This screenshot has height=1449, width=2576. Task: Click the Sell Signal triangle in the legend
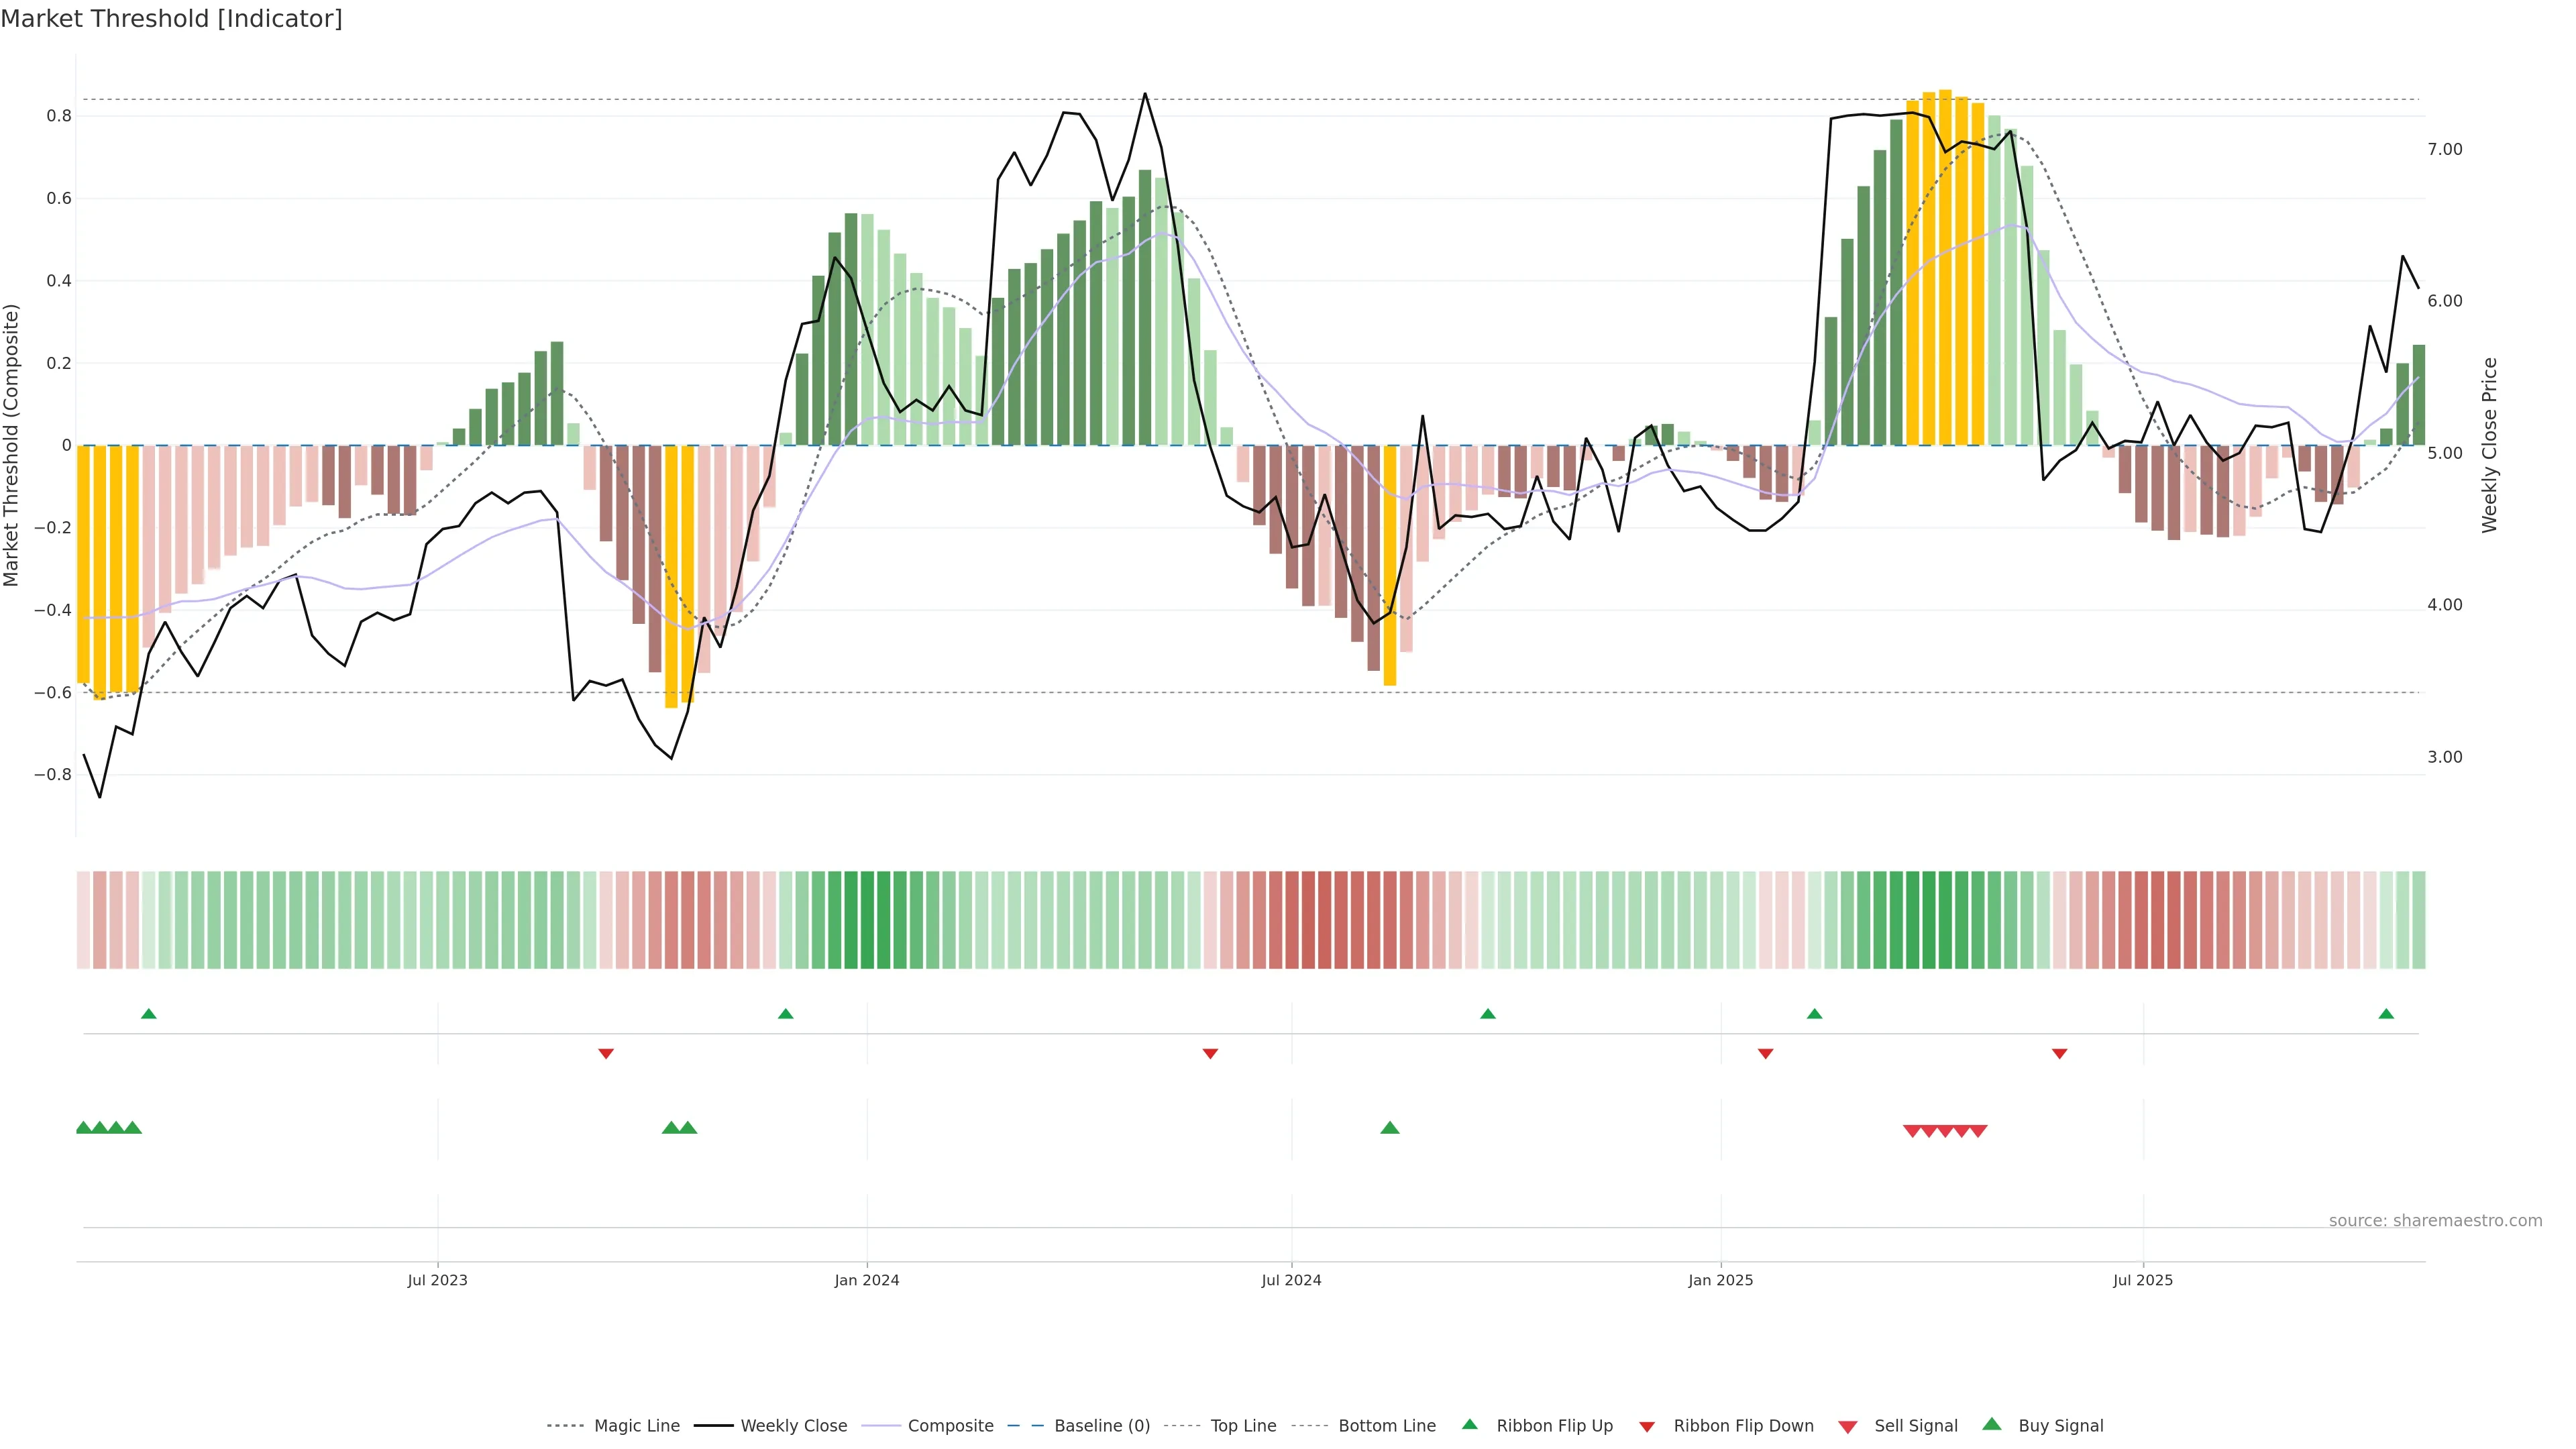pyautogui.click(x=1847, y=1426)
